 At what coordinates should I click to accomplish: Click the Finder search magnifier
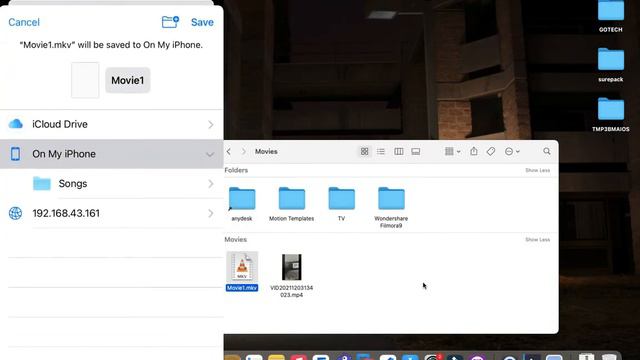click(x=547, y=151)
